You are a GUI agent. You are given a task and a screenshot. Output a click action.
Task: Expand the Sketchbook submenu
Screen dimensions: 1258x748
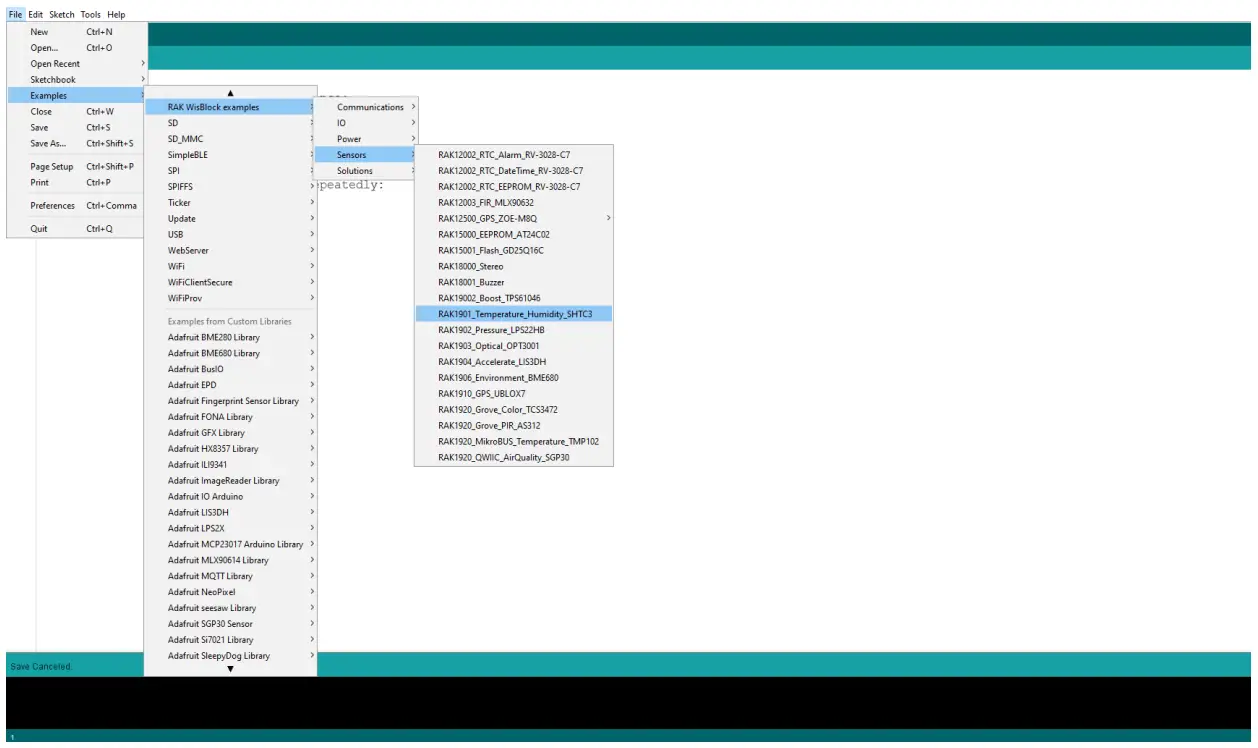pyautogui.click(x=77, y=80)
